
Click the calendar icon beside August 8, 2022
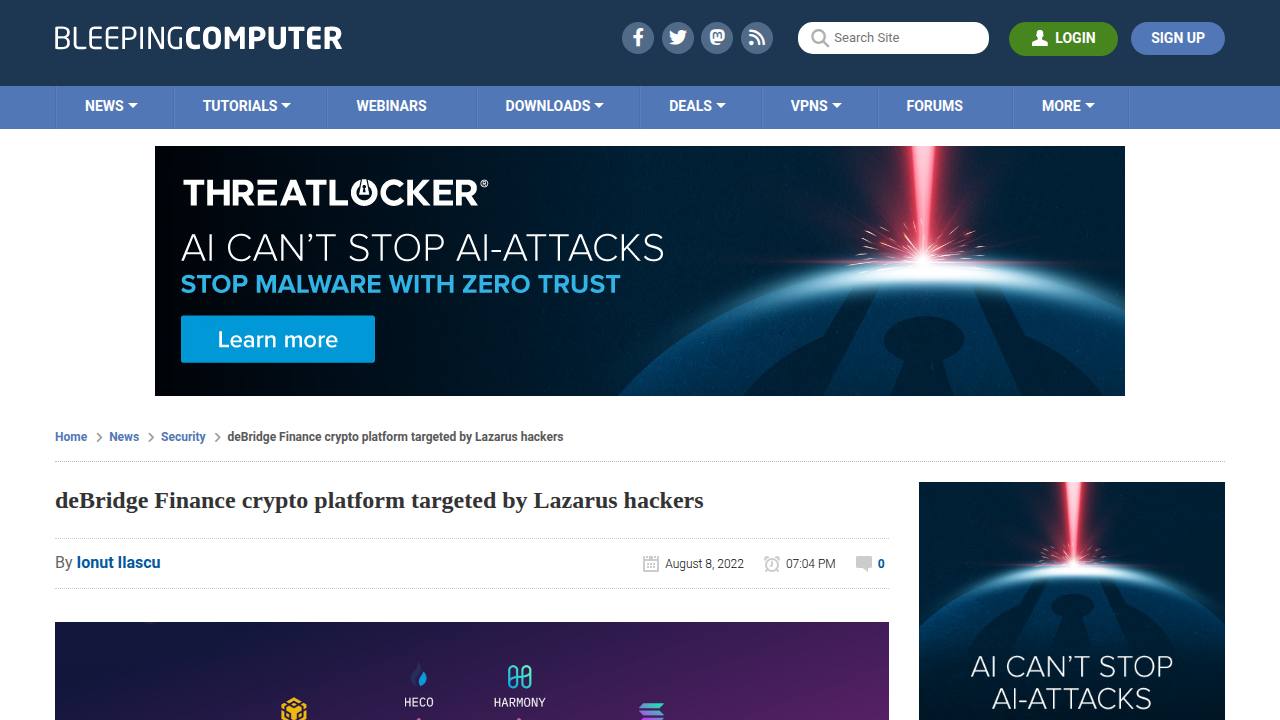click(651, 564)
